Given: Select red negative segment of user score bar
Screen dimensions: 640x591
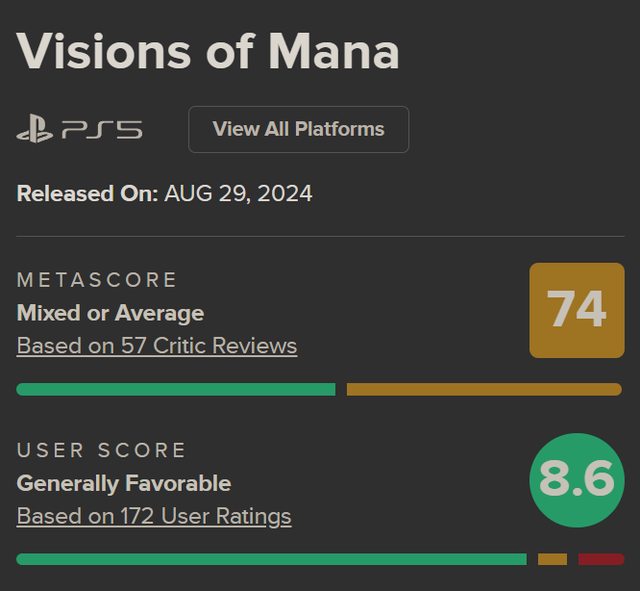Looking at the screenshot, I should [600, 559].
